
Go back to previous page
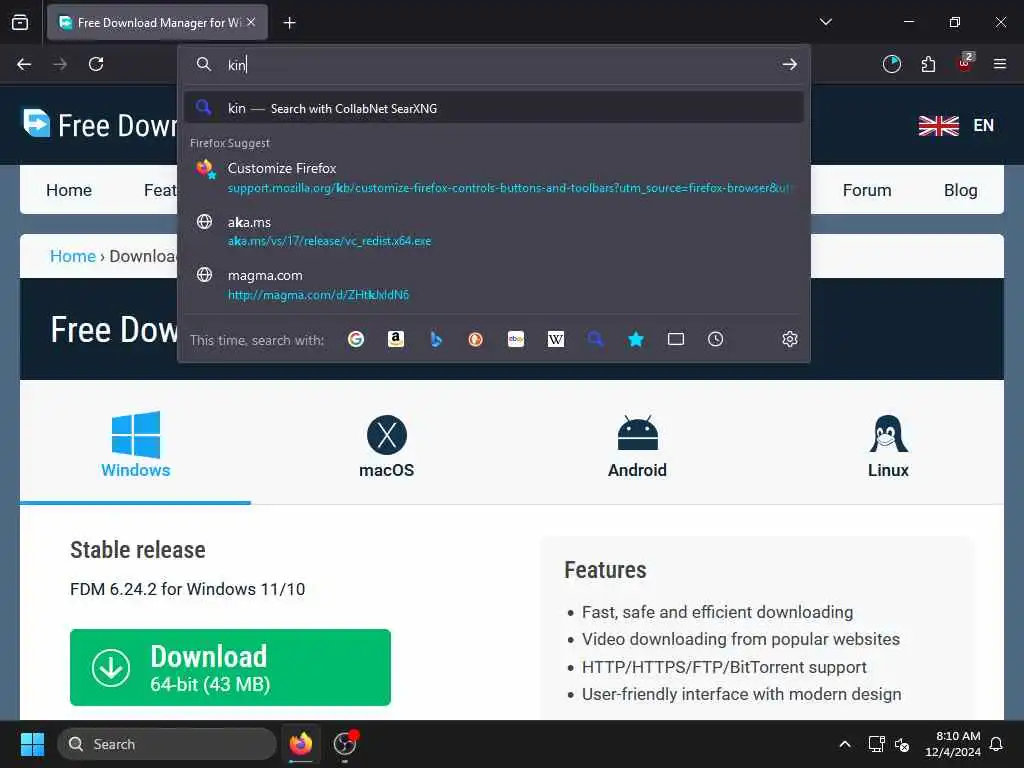(x=24, y=64)
